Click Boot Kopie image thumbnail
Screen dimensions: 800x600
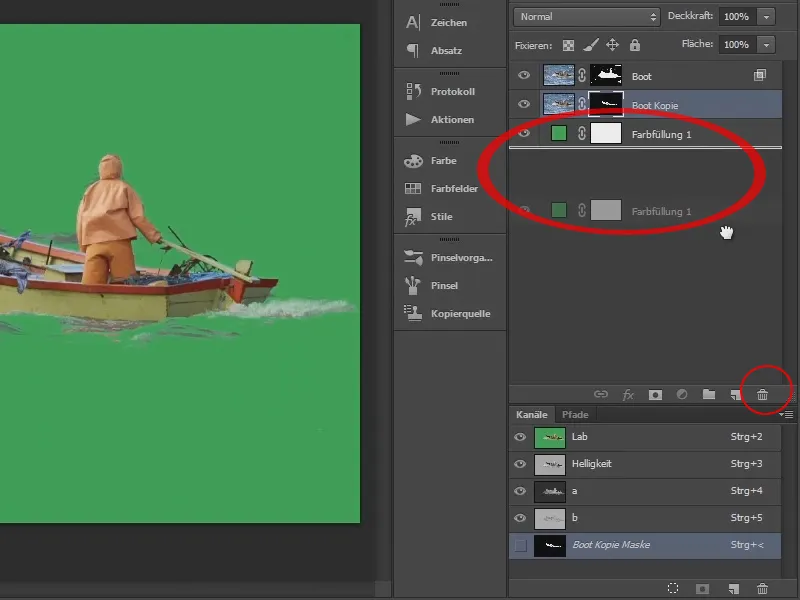coord(559,105)
